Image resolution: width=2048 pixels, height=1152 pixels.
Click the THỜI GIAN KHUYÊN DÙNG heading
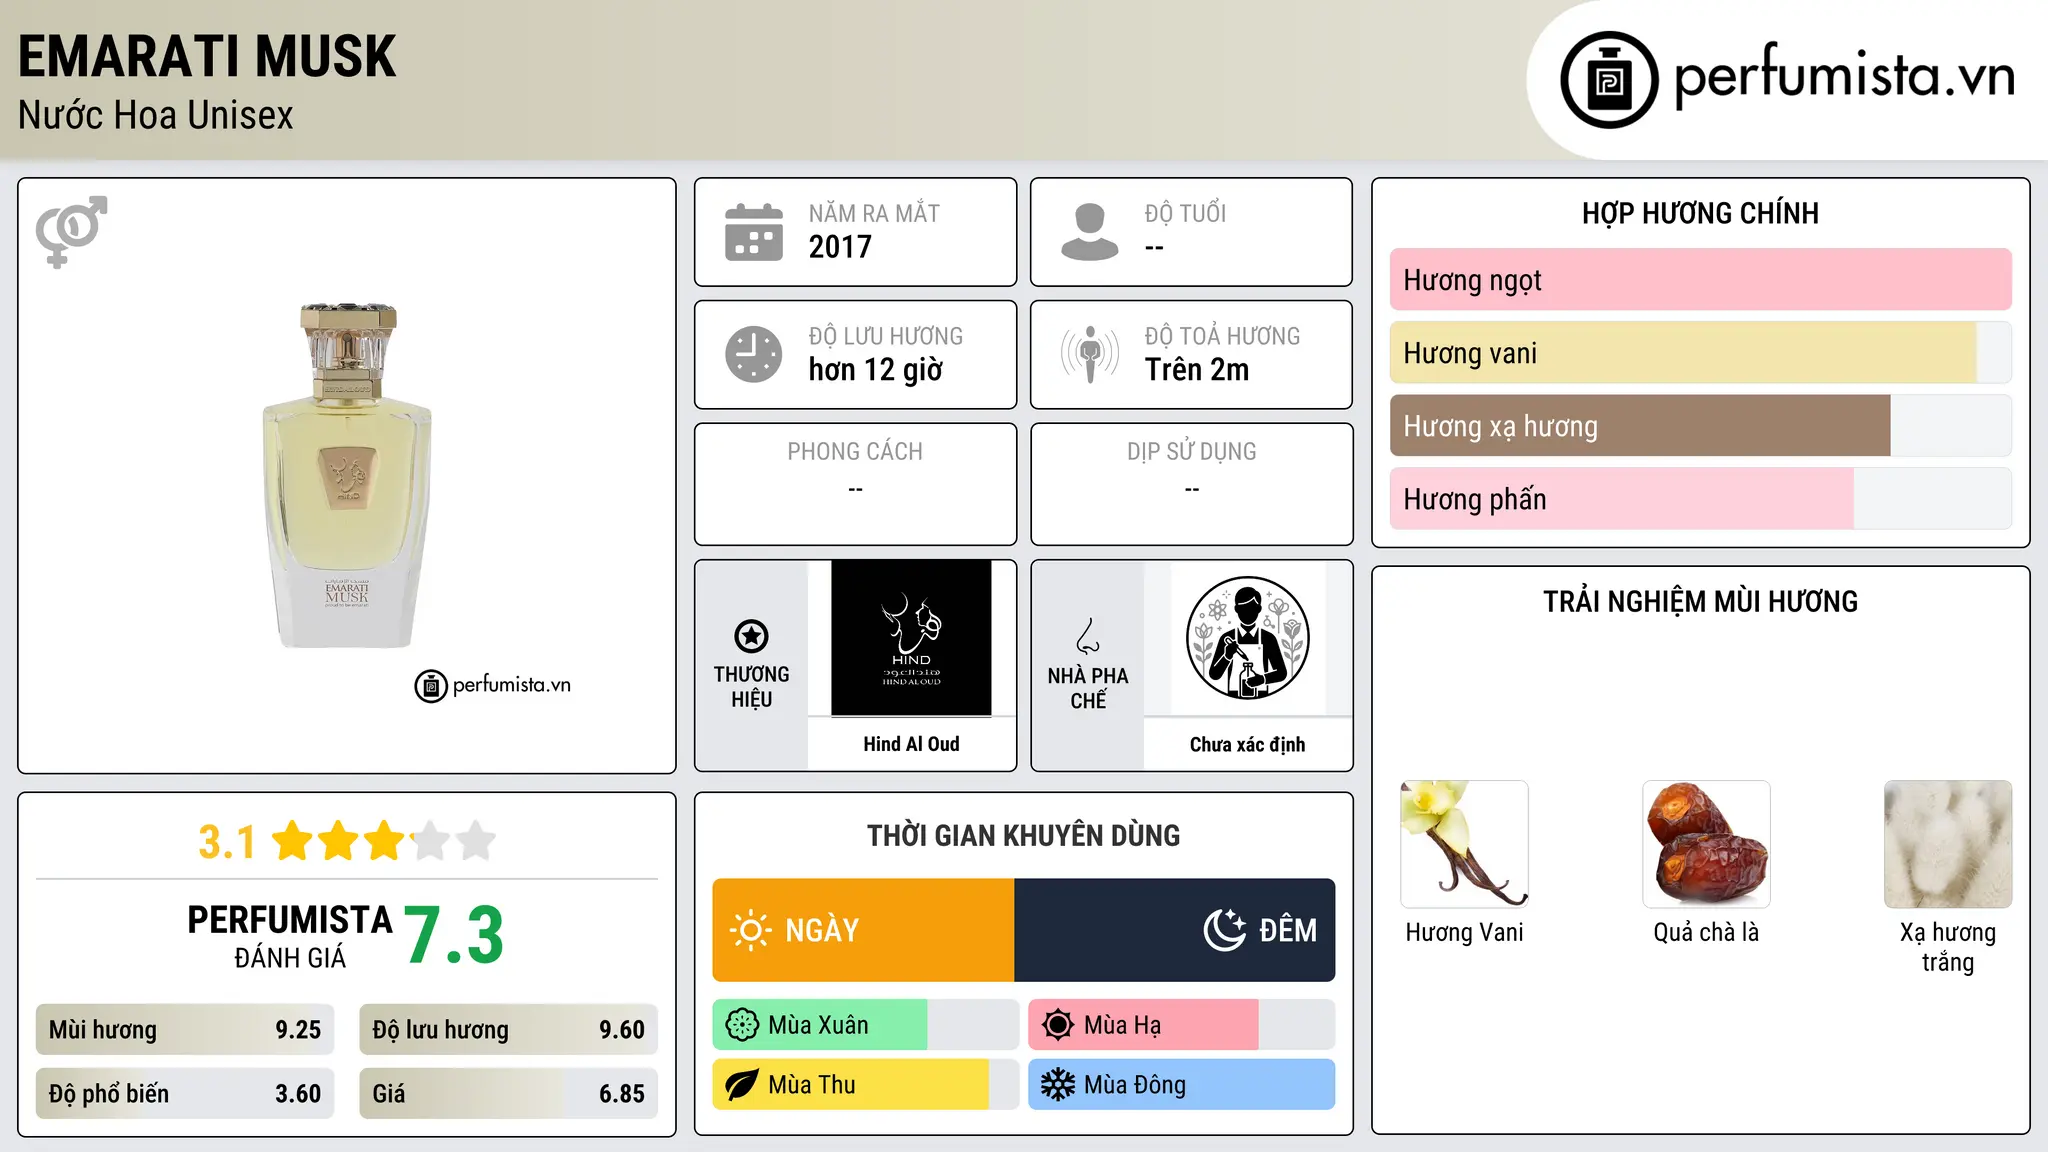coord(1023,836)
